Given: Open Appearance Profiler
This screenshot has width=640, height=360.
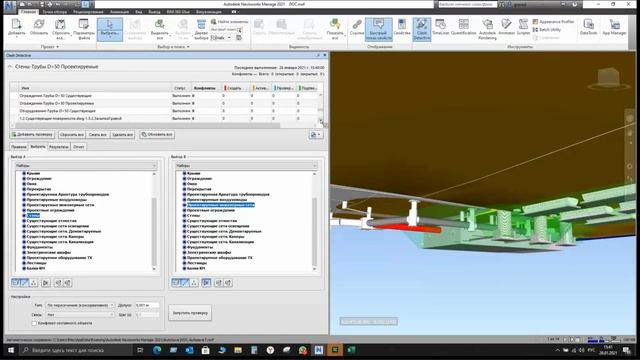Looking at the screenshot, I should coord(553,22).
